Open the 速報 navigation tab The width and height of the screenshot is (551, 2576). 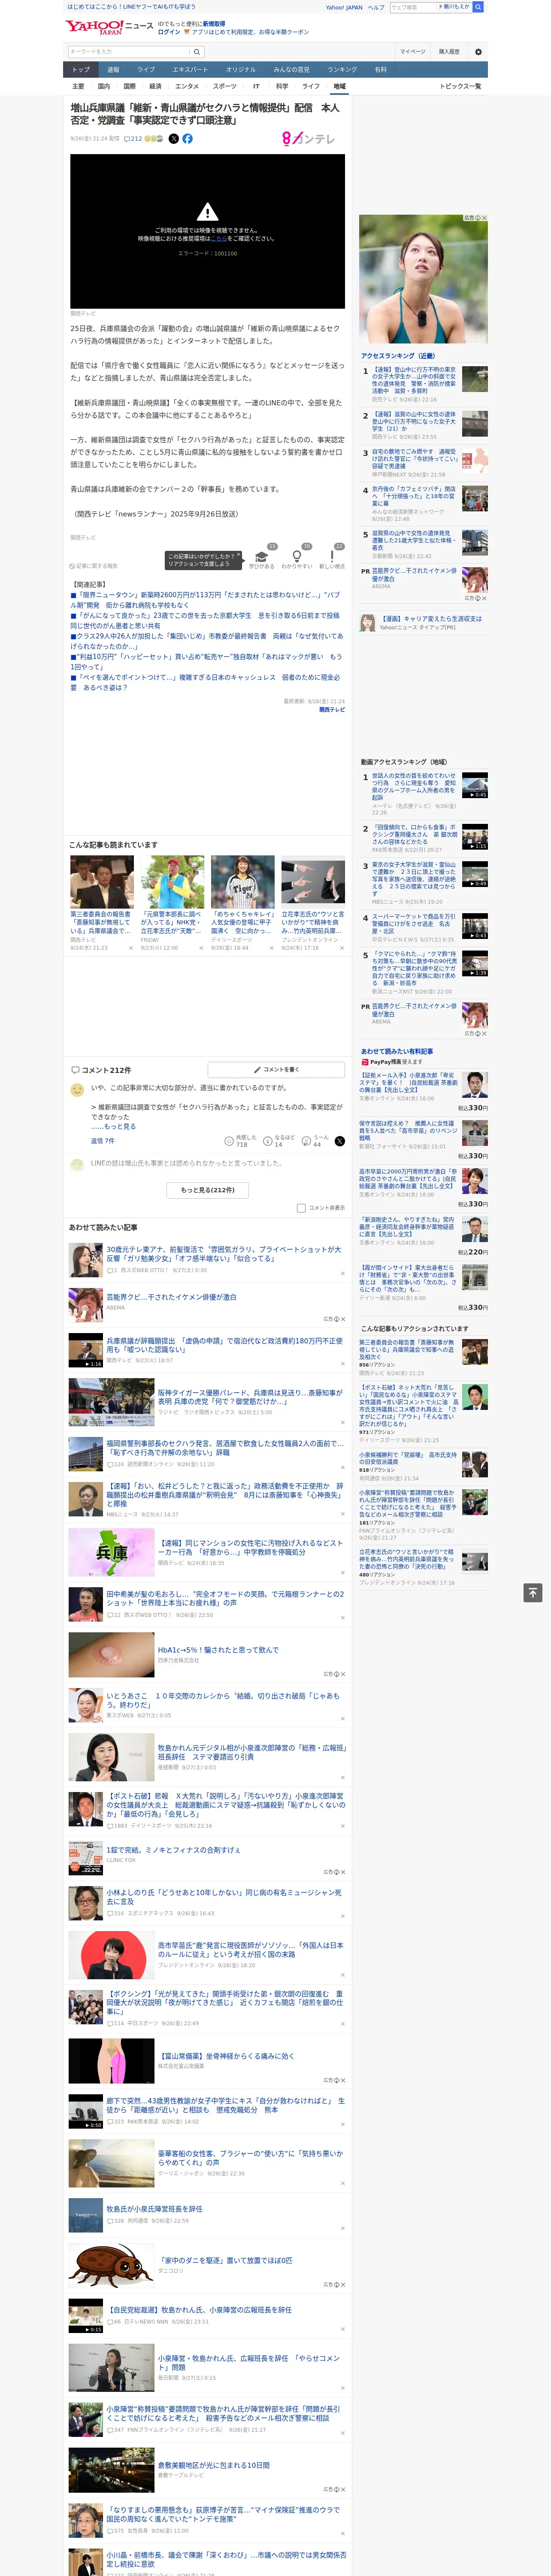[113, 69]
